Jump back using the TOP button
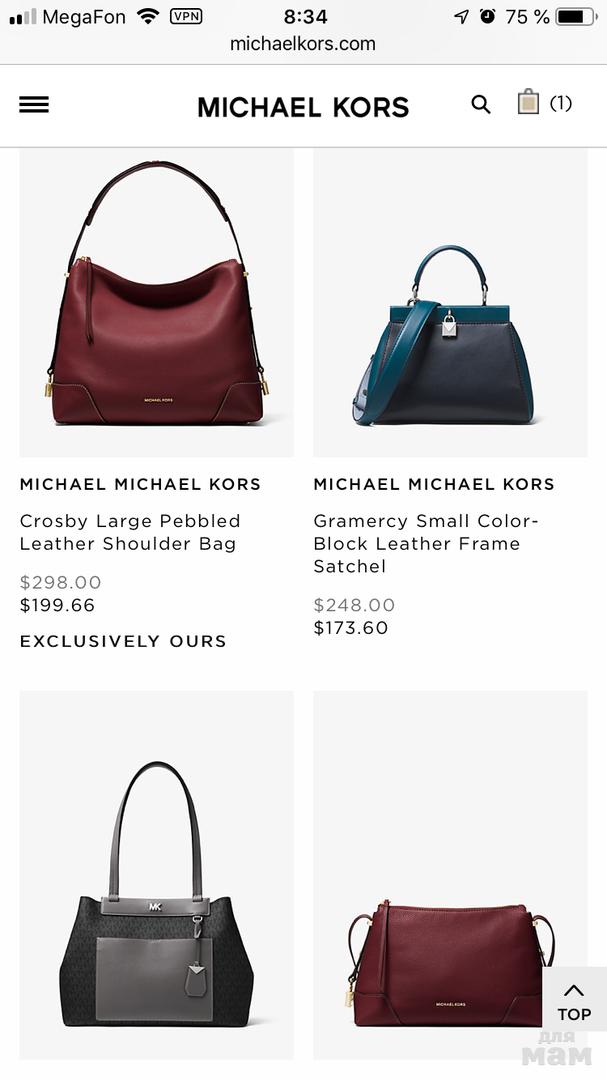 coord(575,1000)
